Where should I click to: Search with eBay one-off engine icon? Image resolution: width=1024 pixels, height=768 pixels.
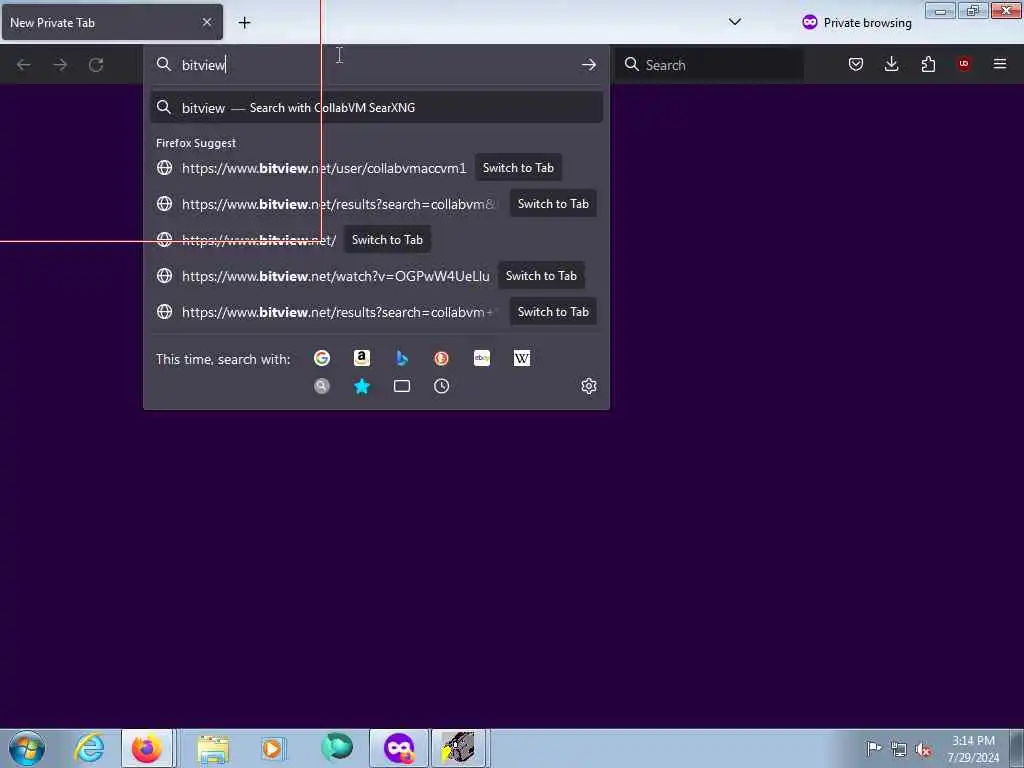(481, 358)
